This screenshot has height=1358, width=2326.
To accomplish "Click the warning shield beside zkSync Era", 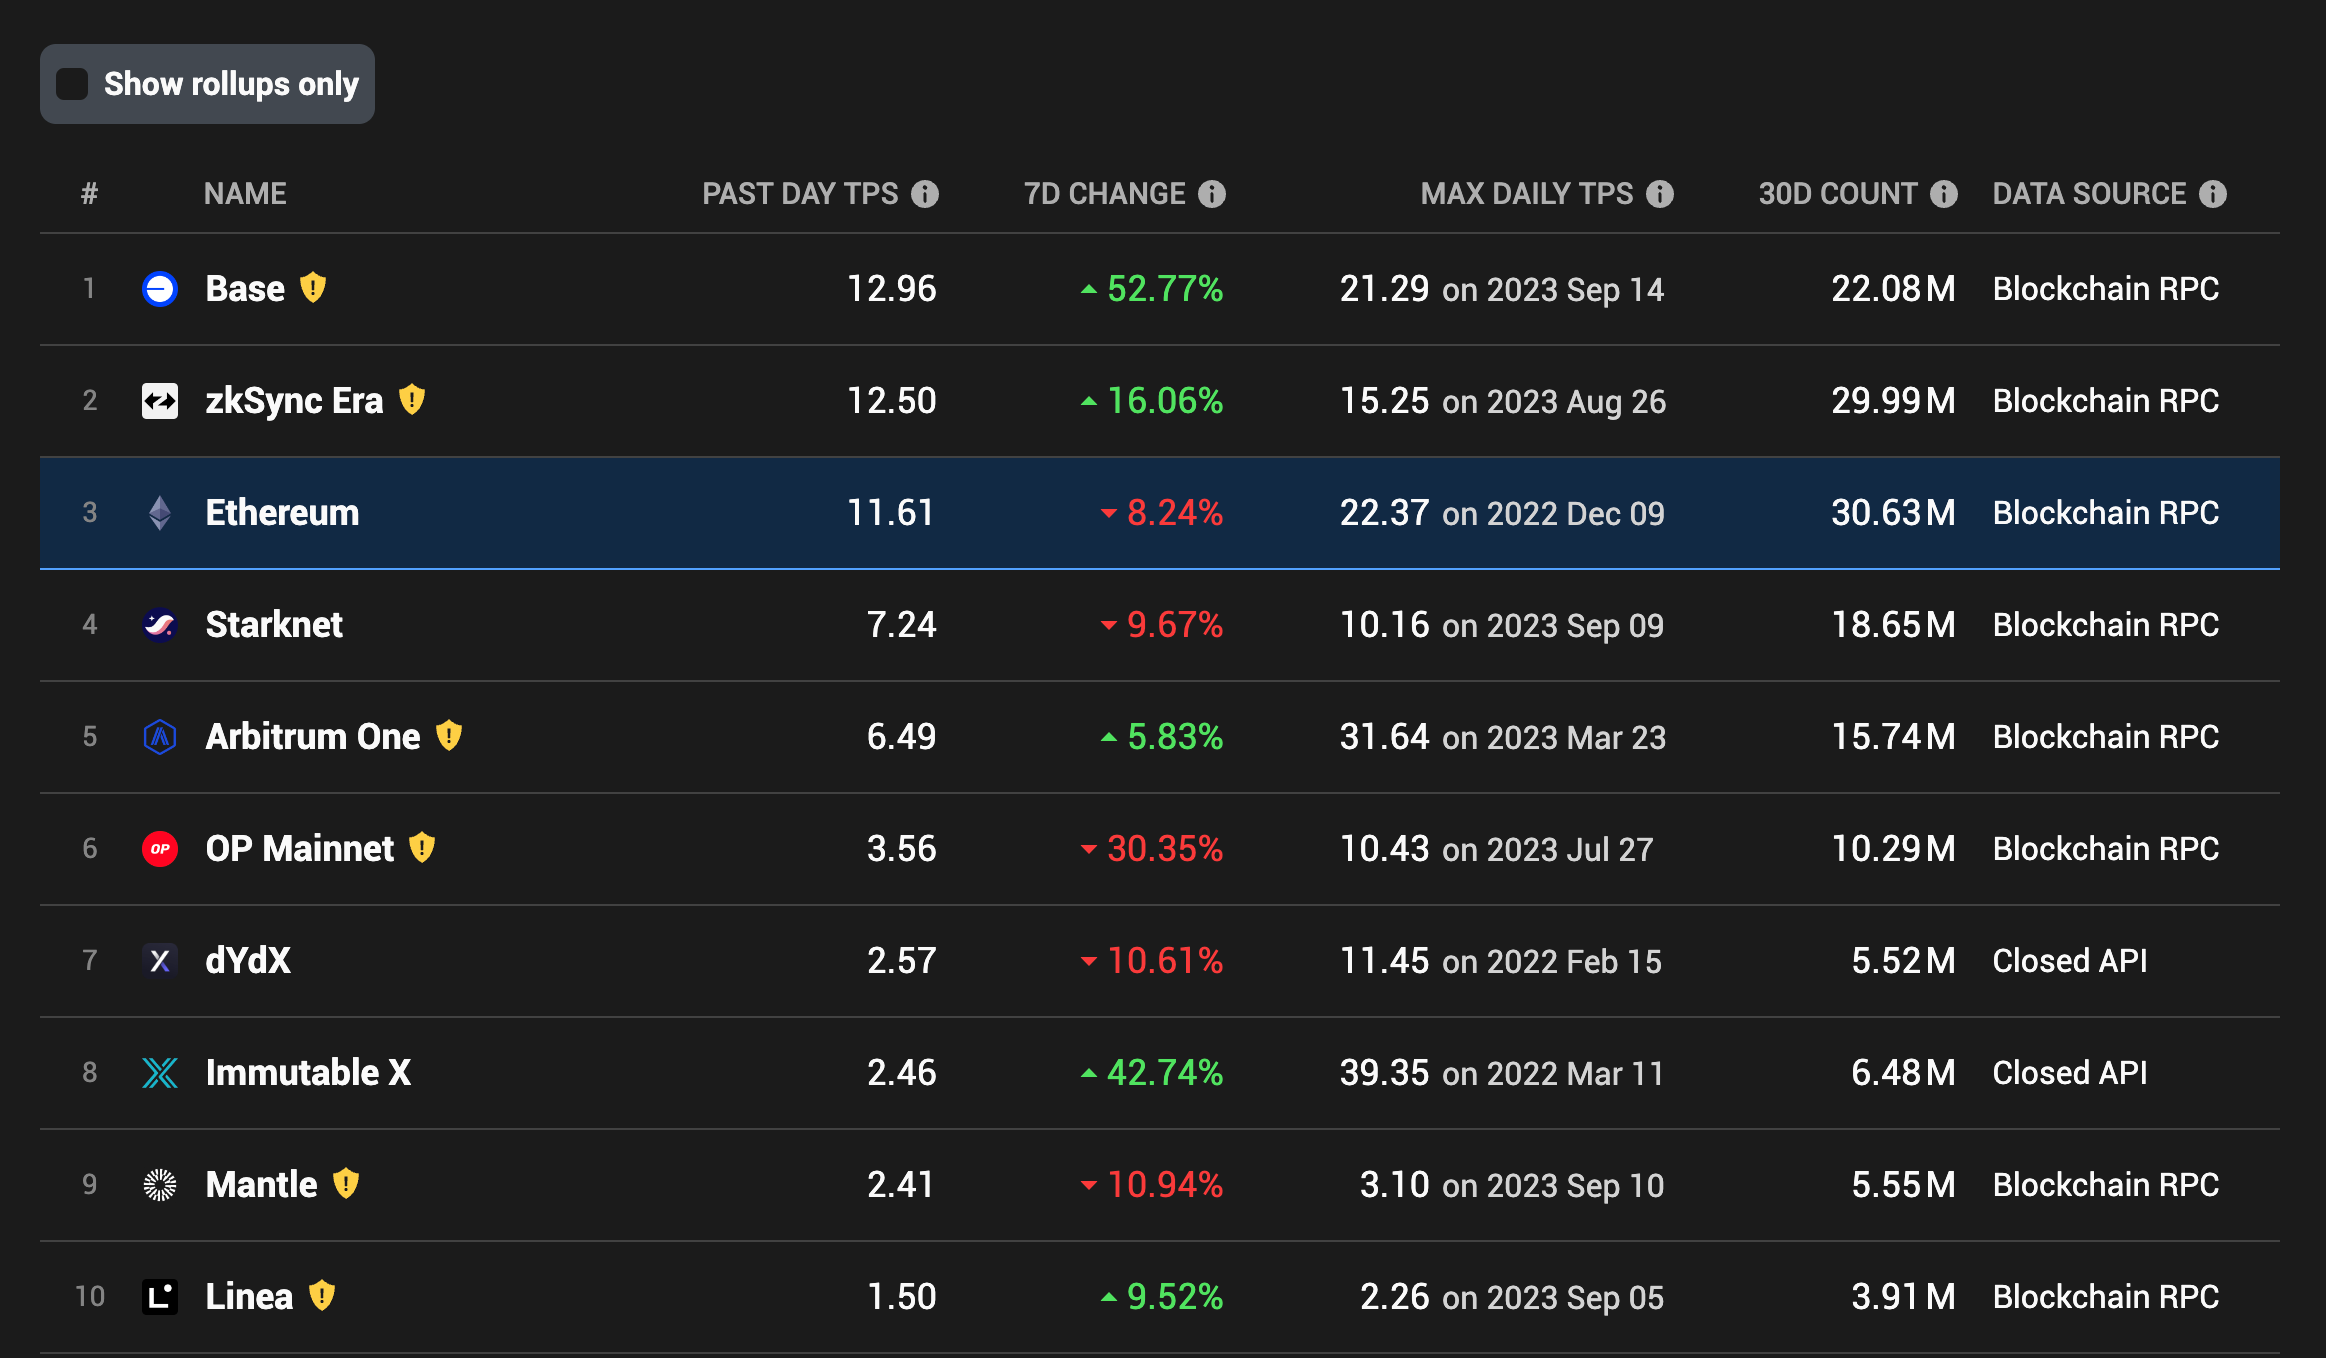I will (412, 400).
